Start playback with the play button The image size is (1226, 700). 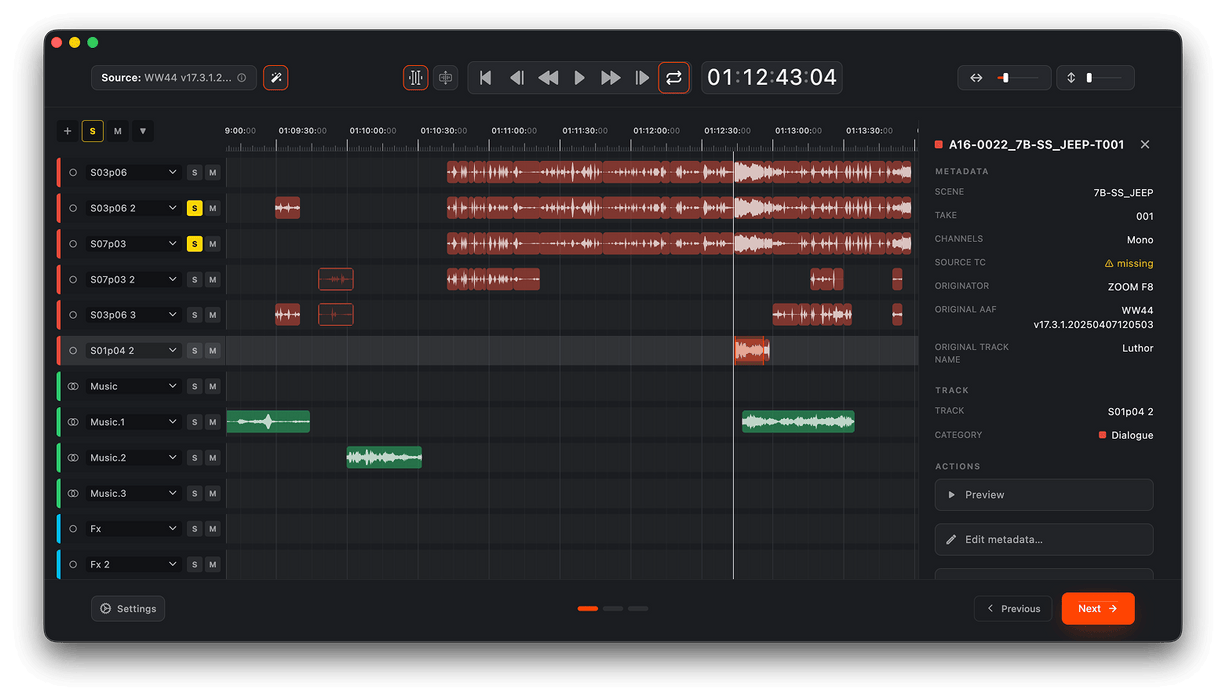pos(579,77)
